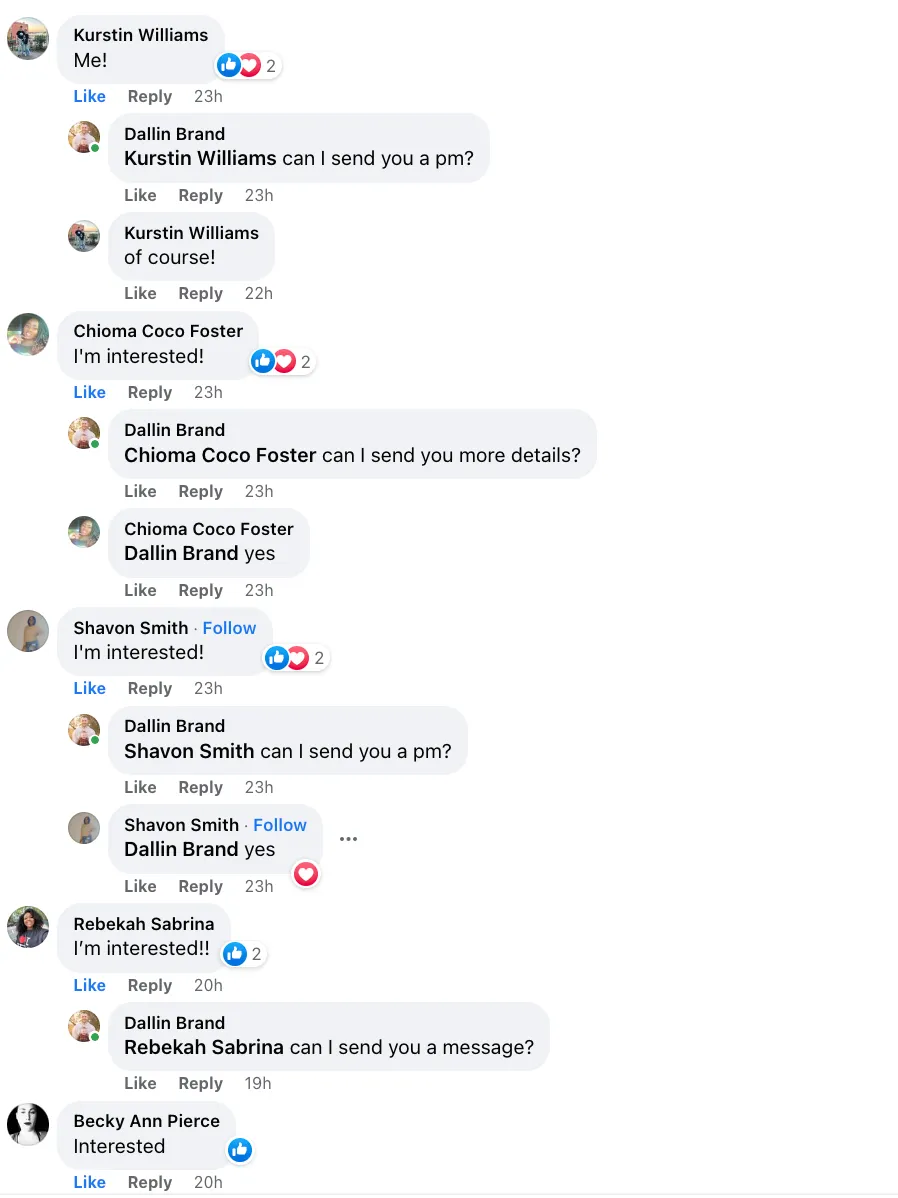Click heart reaction on Shavon Smith's "yes" reply

click(306, 875)
